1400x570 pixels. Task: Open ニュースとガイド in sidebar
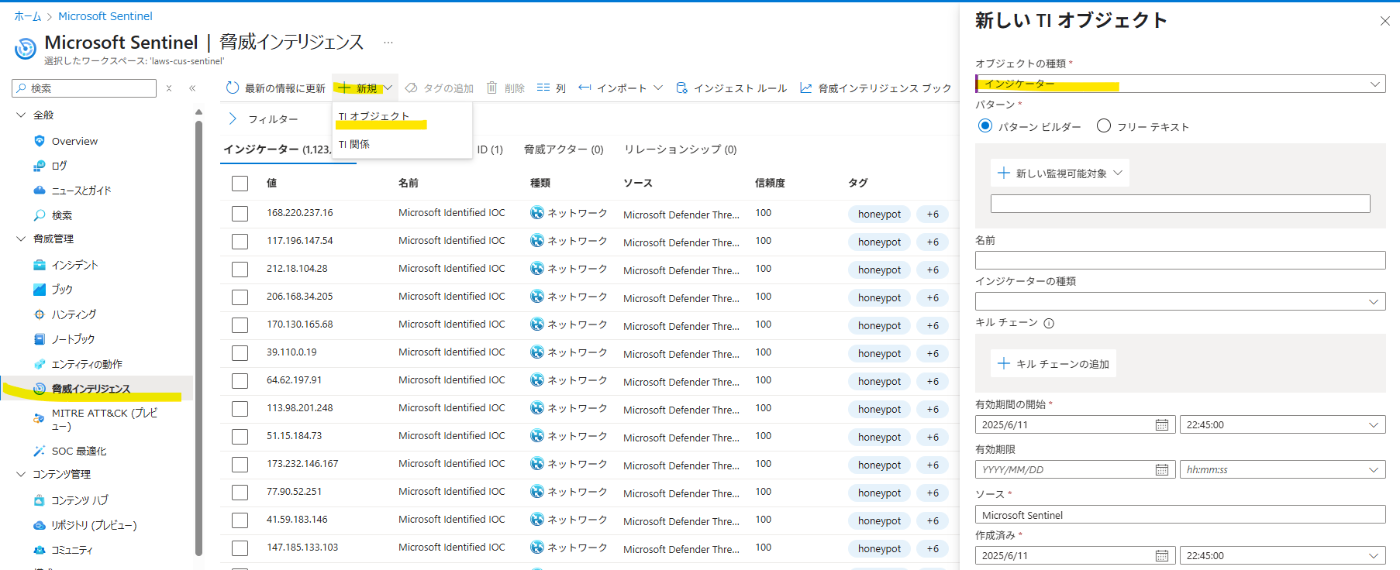[x=81, y=190]
